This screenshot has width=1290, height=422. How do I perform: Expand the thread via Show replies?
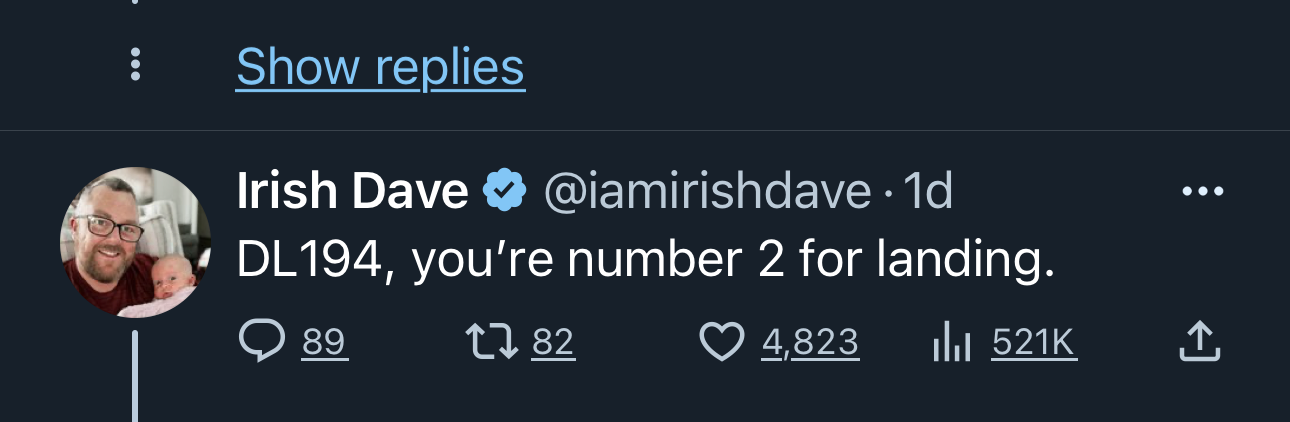380,67
